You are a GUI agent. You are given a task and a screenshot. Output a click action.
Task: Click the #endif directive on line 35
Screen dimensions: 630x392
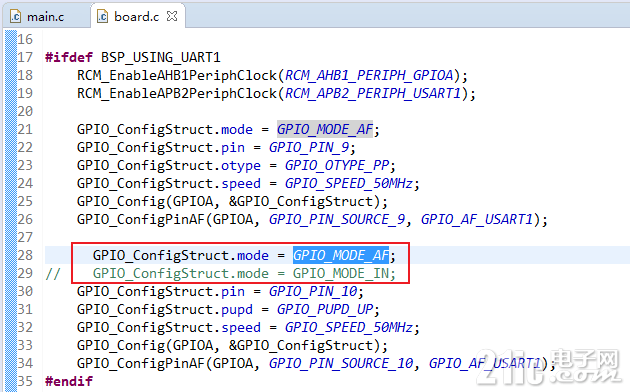69,381
